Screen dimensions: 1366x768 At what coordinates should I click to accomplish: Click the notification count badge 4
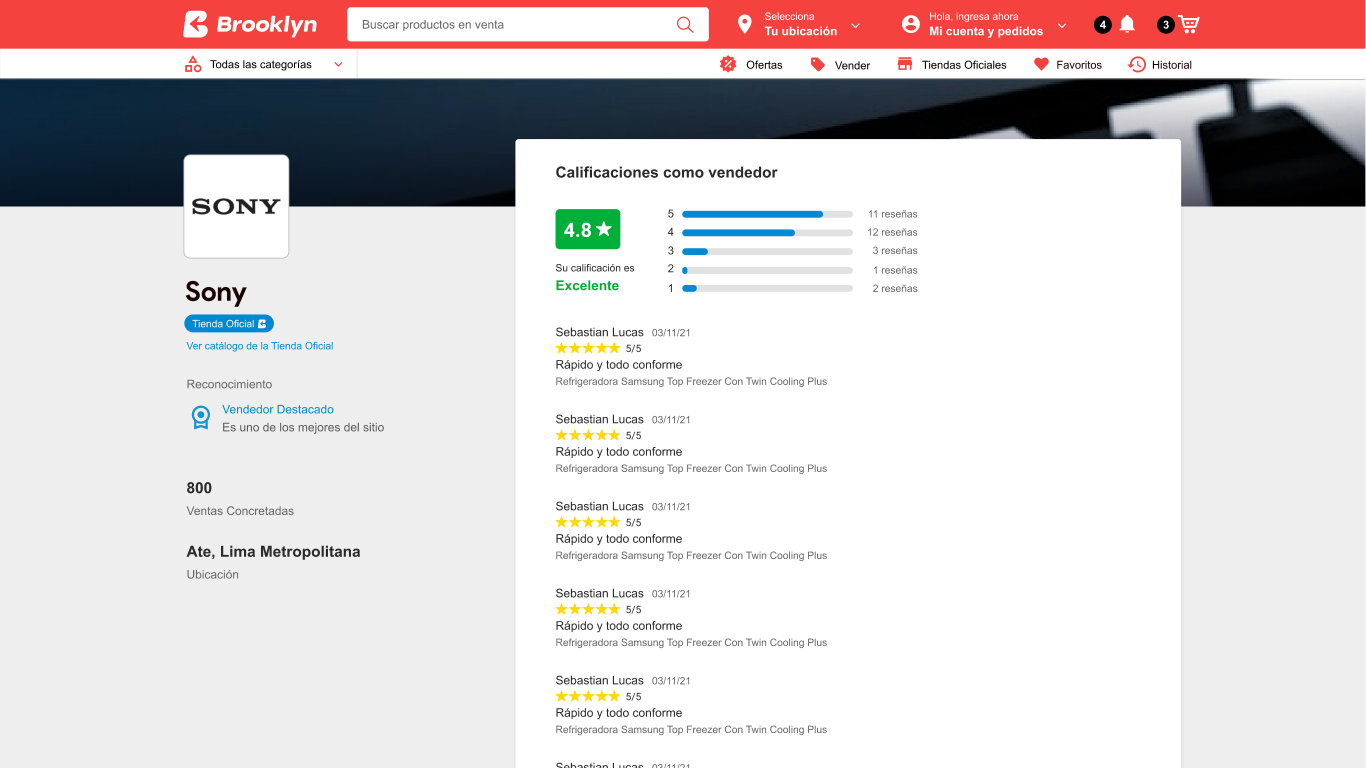click(x=1103, y=25)
